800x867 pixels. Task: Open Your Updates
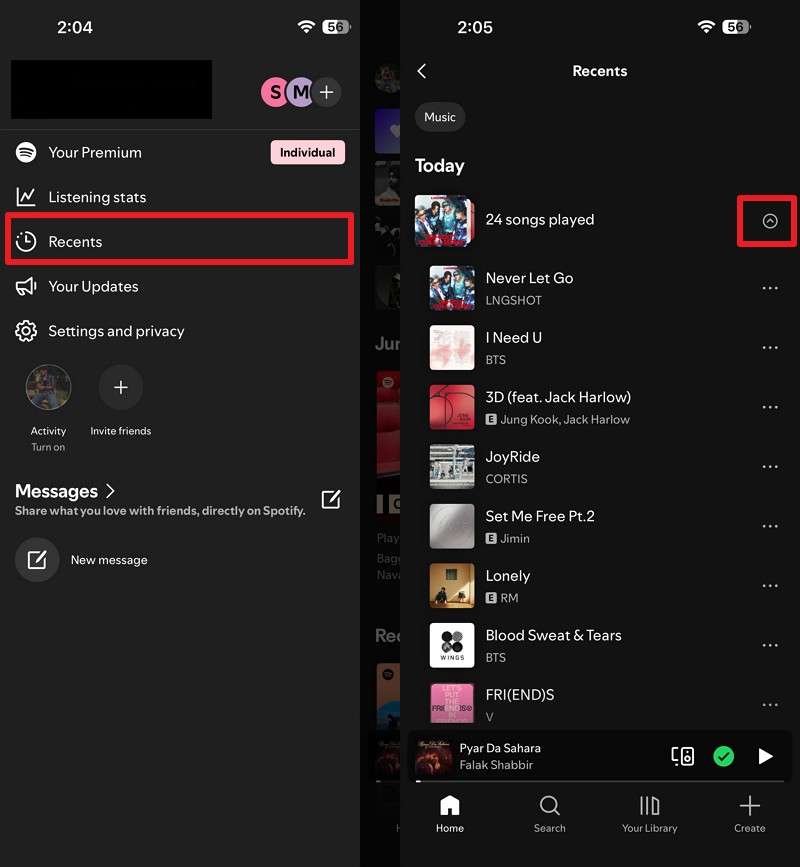(180, 286)
